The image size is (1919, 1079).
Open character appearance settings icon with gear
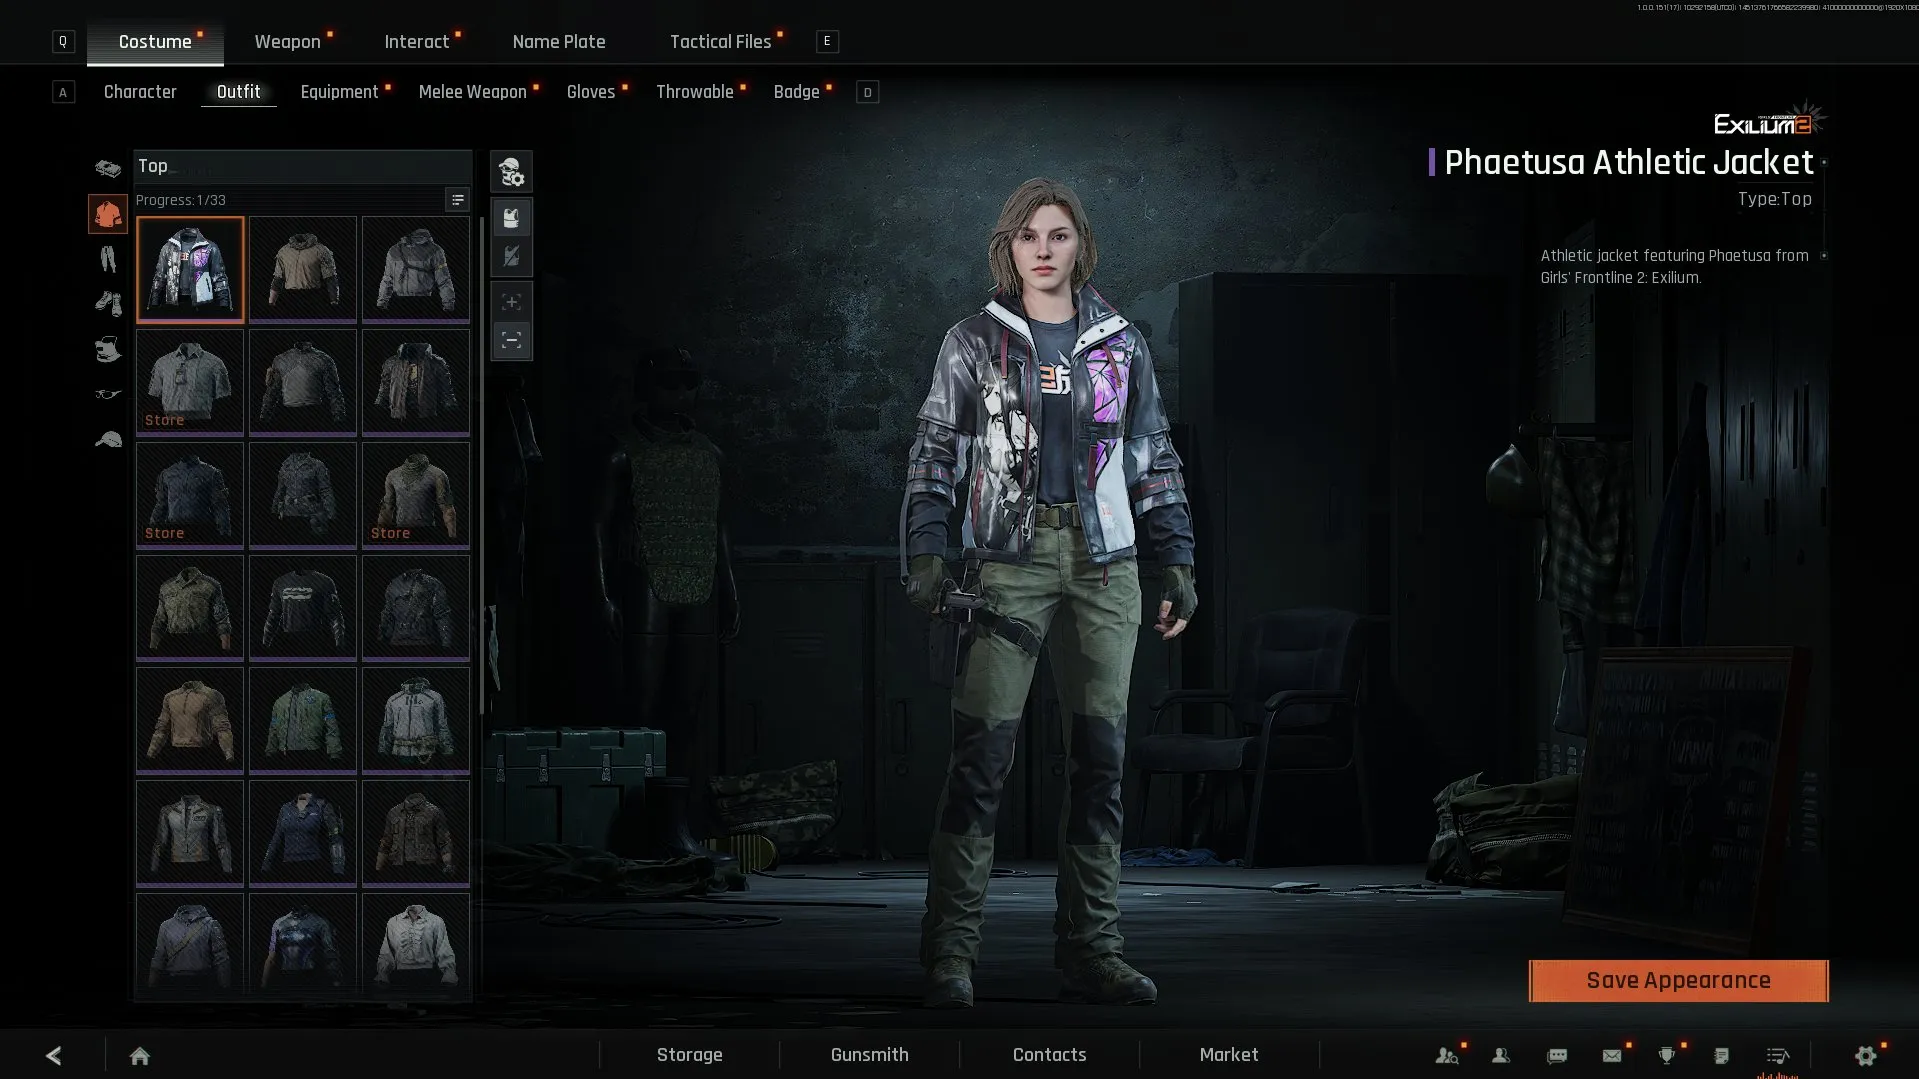(x=511, y=172)
